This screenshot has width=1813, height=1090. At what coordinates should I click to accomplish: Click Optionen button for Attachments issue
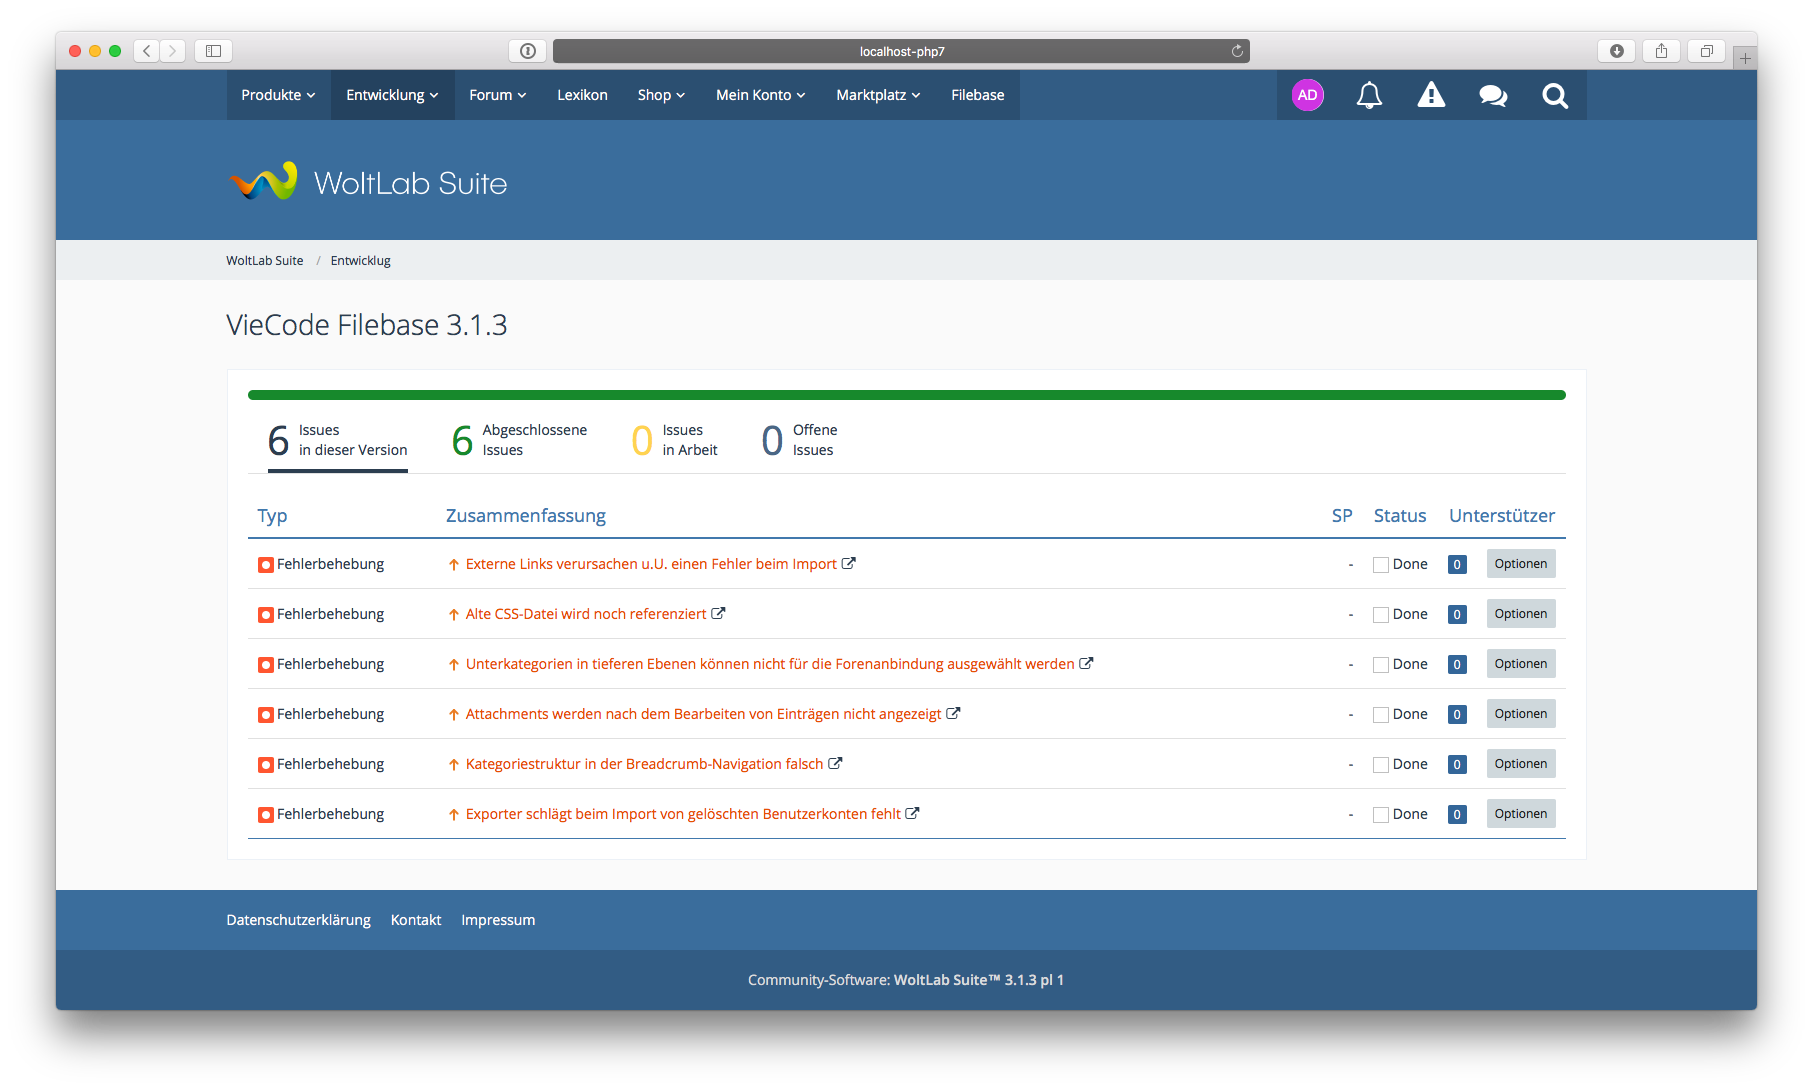1520,714
